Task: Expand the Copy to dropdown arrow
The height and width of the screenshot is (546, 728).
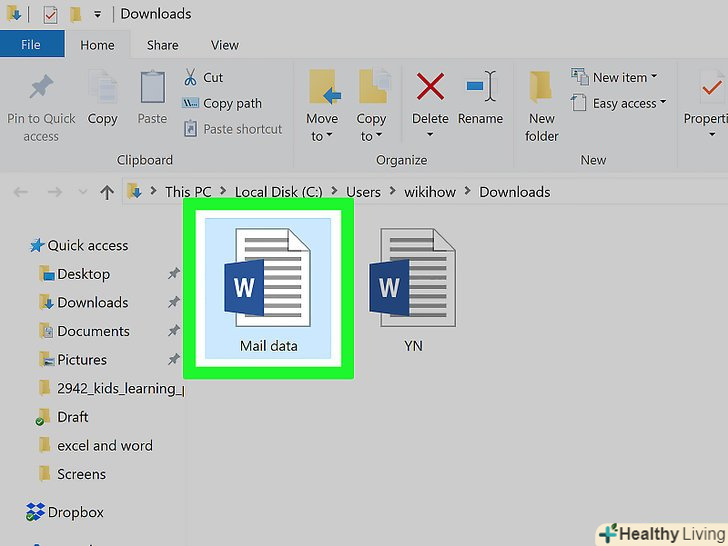Action: click(378, 135)
